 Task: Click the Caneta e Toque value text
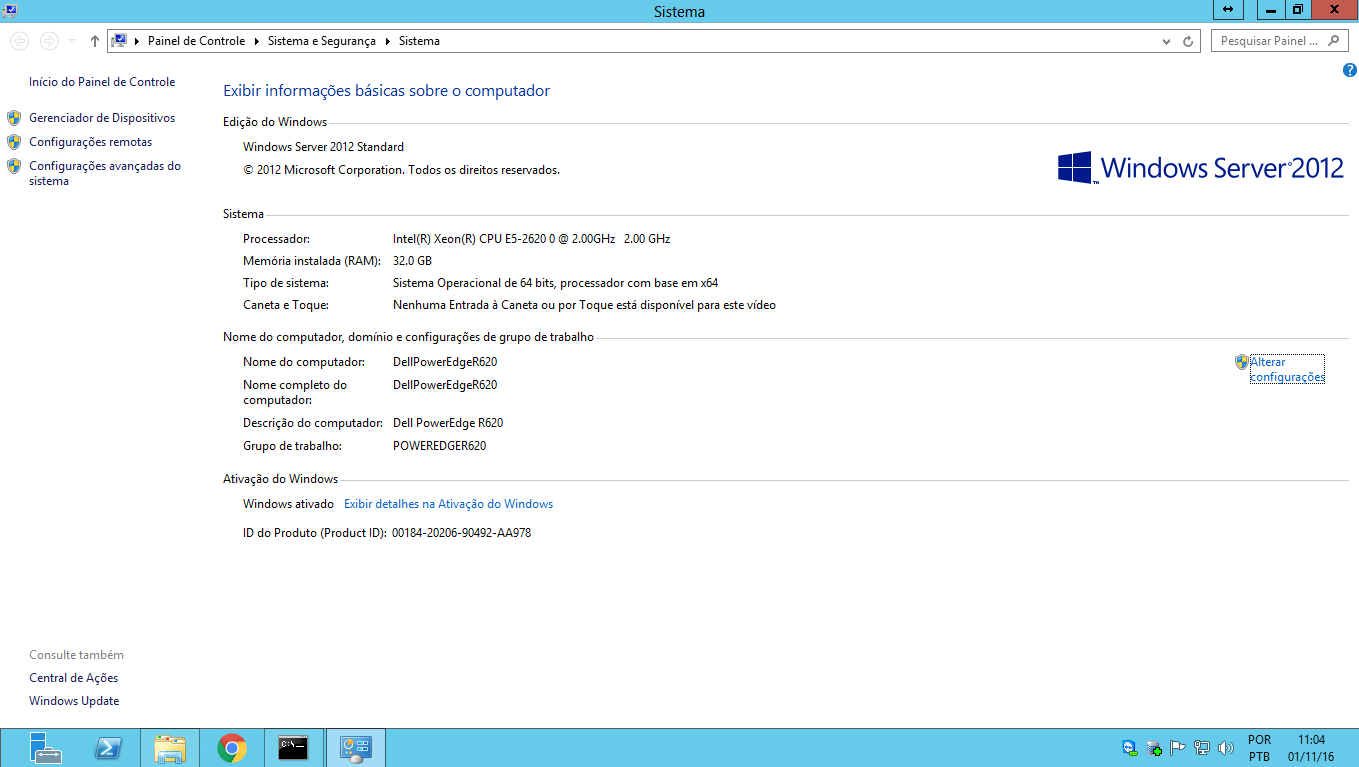[584, 305]
